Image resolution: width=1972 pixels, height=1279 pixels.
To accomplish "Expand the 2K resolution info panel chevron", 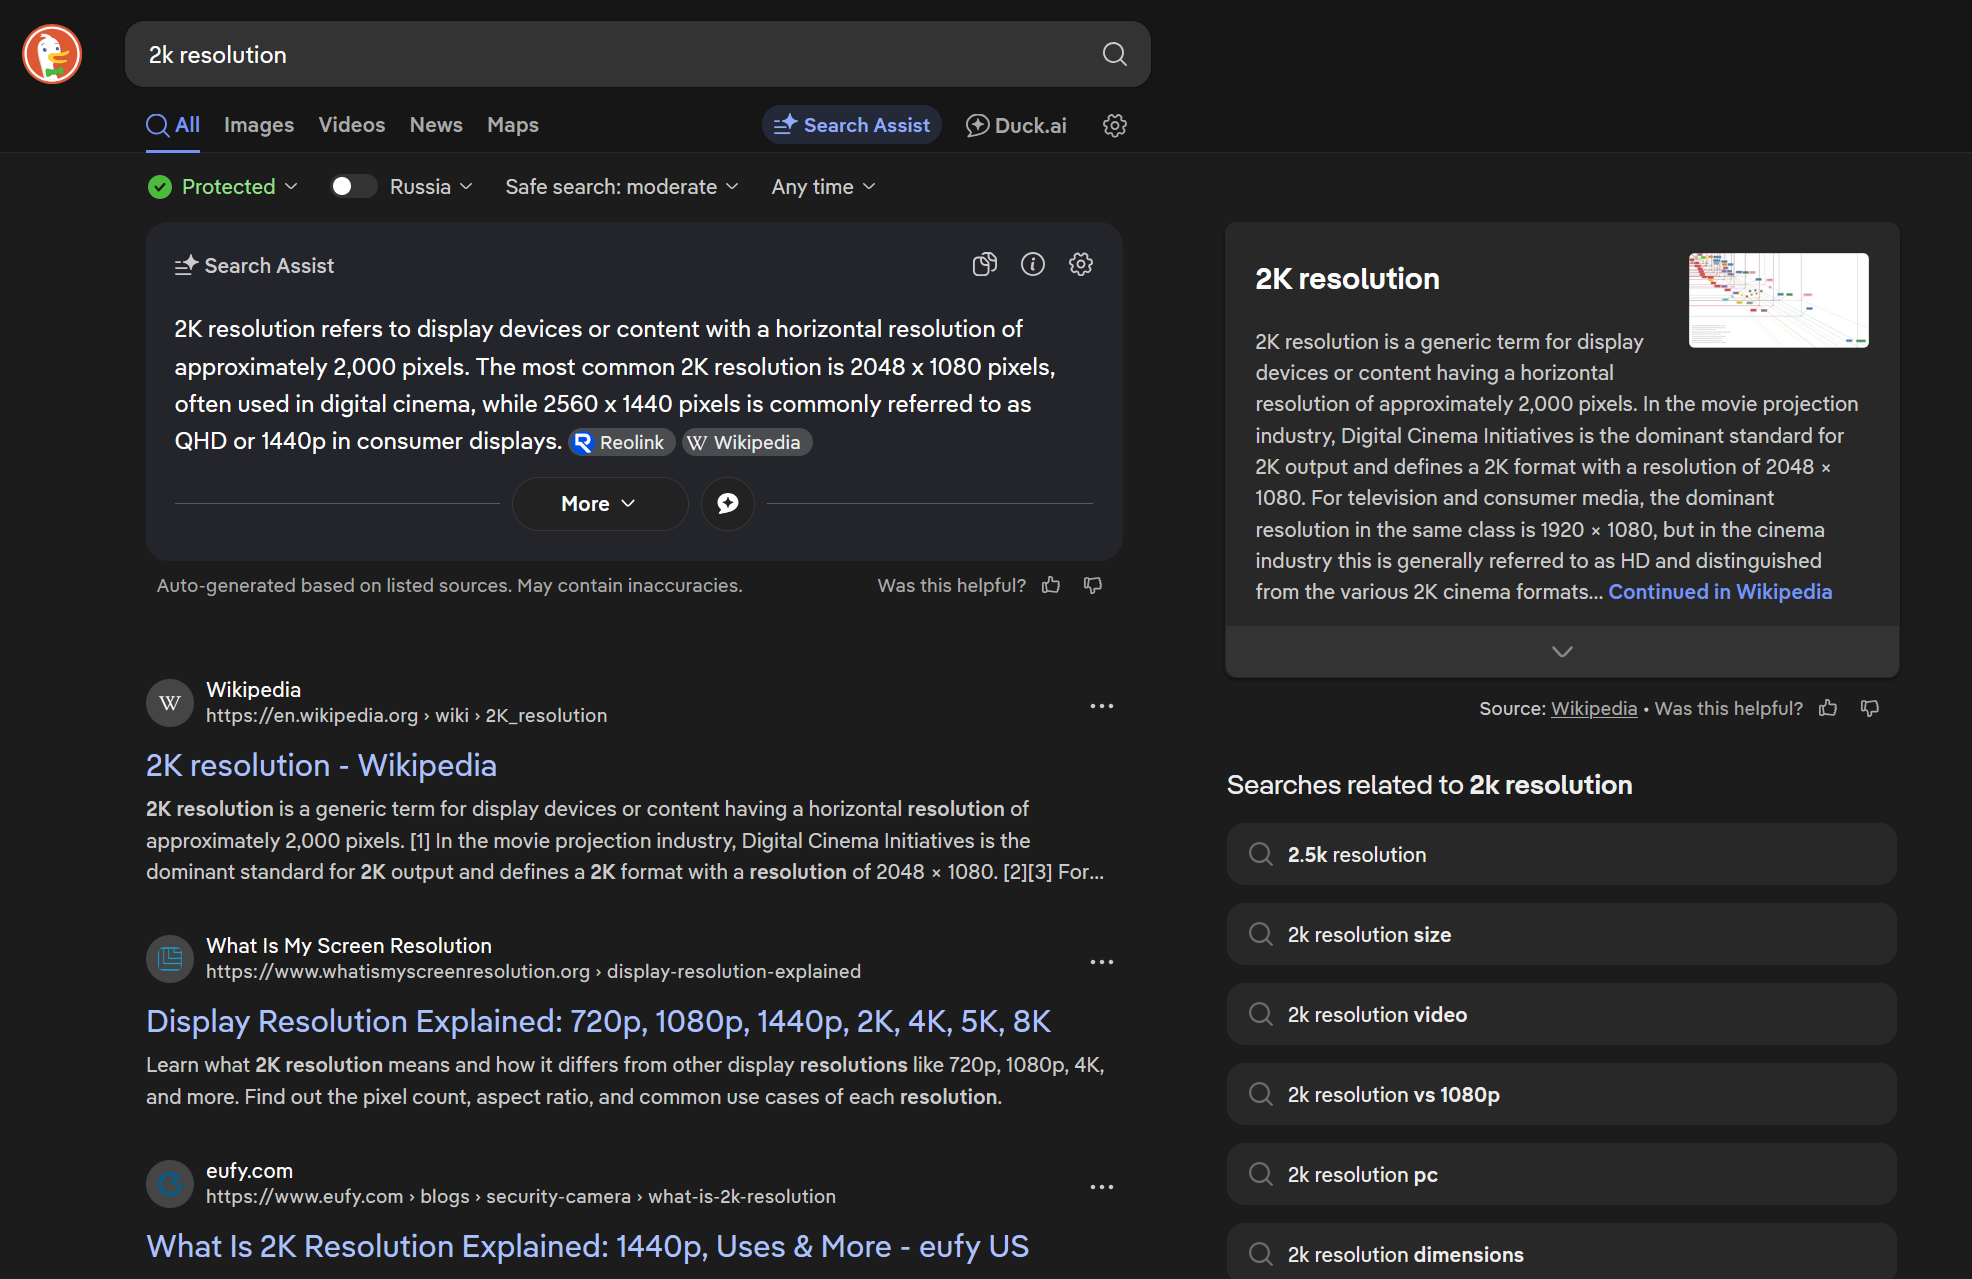I will click(1561, 651).
